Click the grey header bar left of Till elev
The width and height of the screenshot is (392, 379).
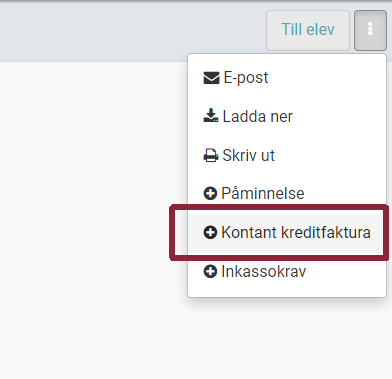132,32
